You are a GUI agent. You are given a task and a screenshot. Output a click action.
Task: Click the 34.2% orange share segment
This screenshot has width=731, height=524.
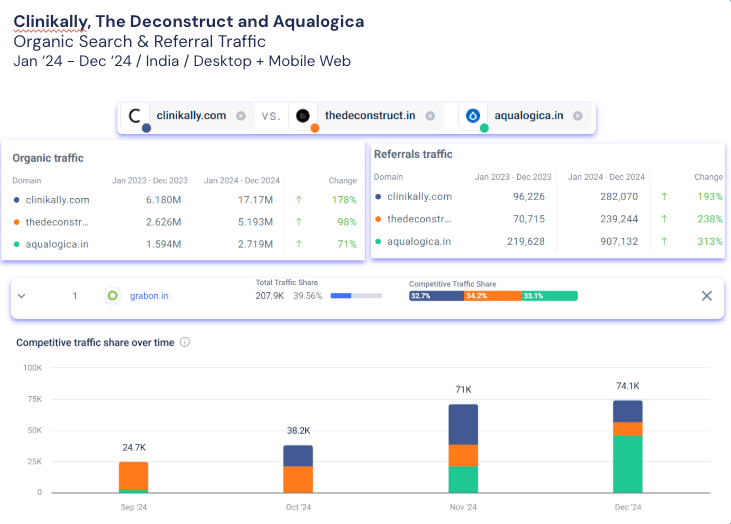(x=493, y=296)
